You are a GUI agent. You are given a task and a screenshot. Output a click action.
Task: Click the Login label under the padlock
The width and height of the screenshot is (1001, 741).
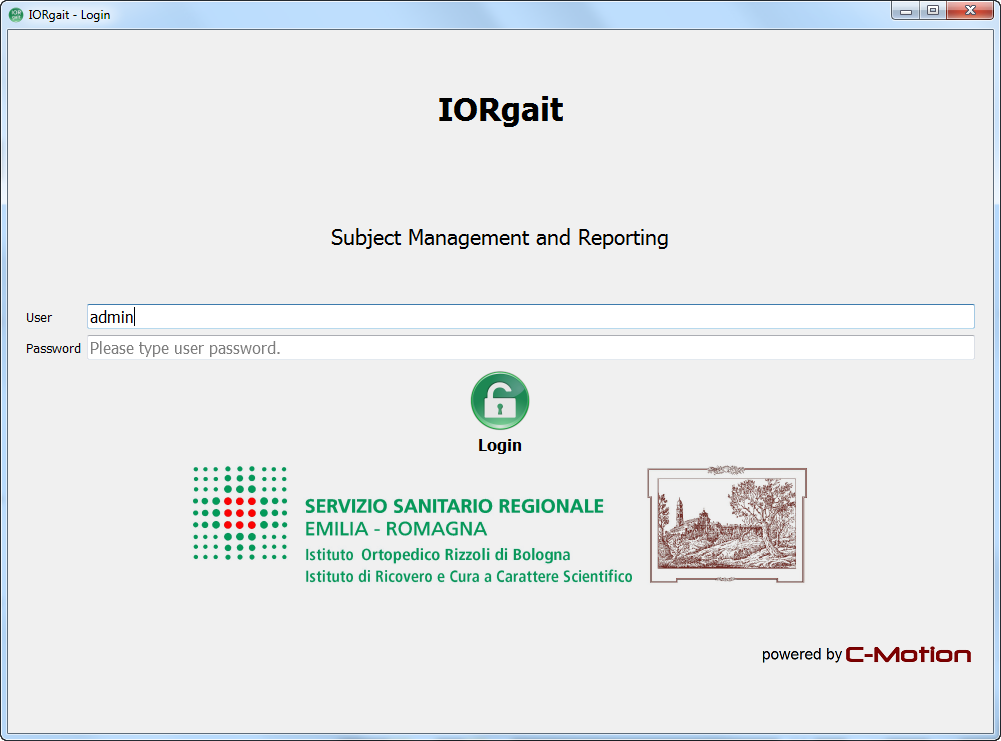(x=500, y=445)
